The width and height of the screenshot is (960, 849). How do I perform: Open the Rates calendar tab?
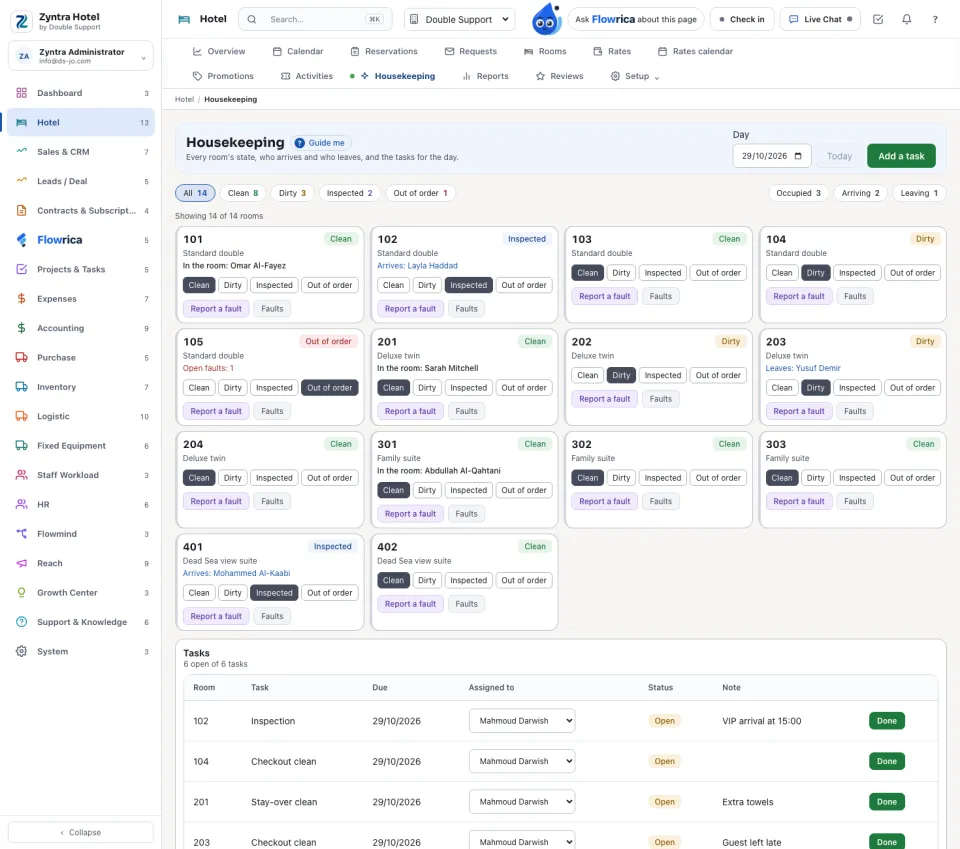coord(695,51)
